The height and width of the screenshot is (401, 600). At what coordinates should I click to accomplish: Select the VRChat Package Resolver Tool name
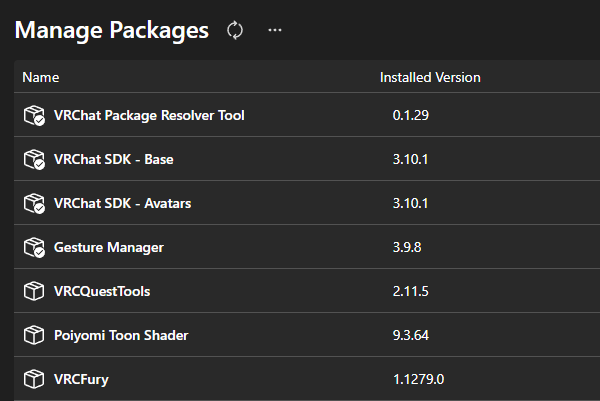(149, 116)
